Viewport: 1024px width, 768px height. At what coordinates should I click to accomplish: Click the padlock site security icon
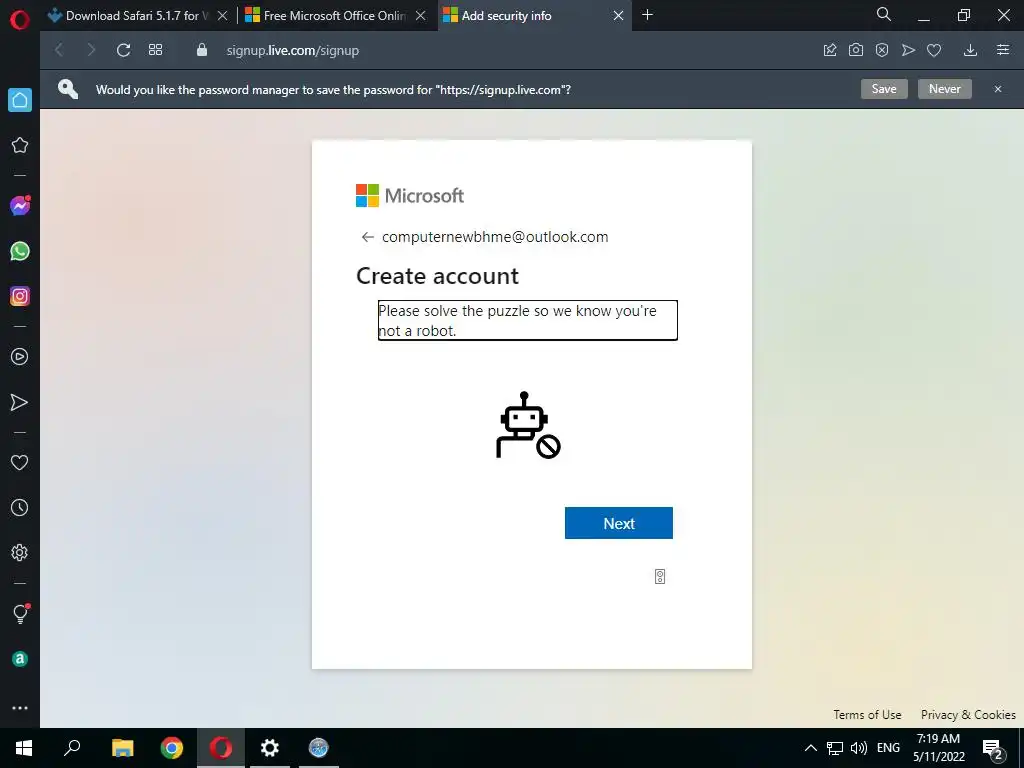(x=202, y=50)
